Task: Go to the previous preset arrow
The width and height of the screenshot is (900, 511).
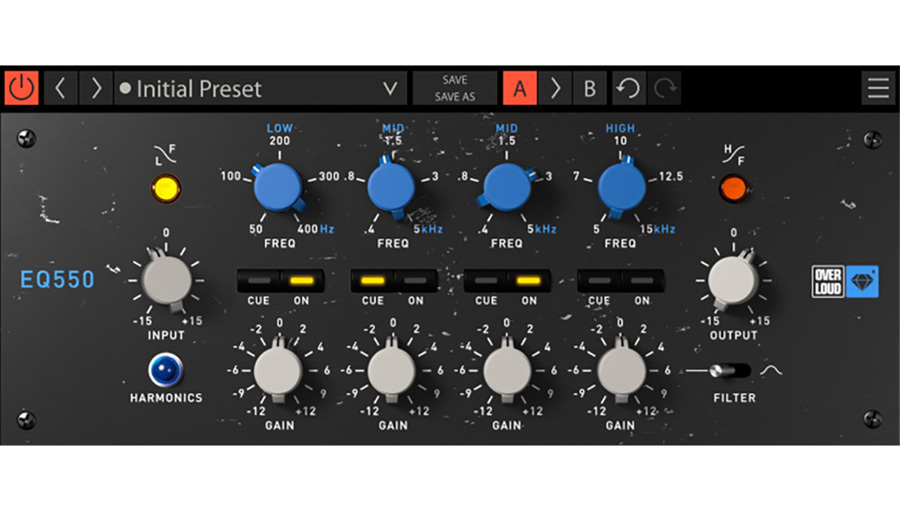Action: pyautogui.click(x=60, y=88)
